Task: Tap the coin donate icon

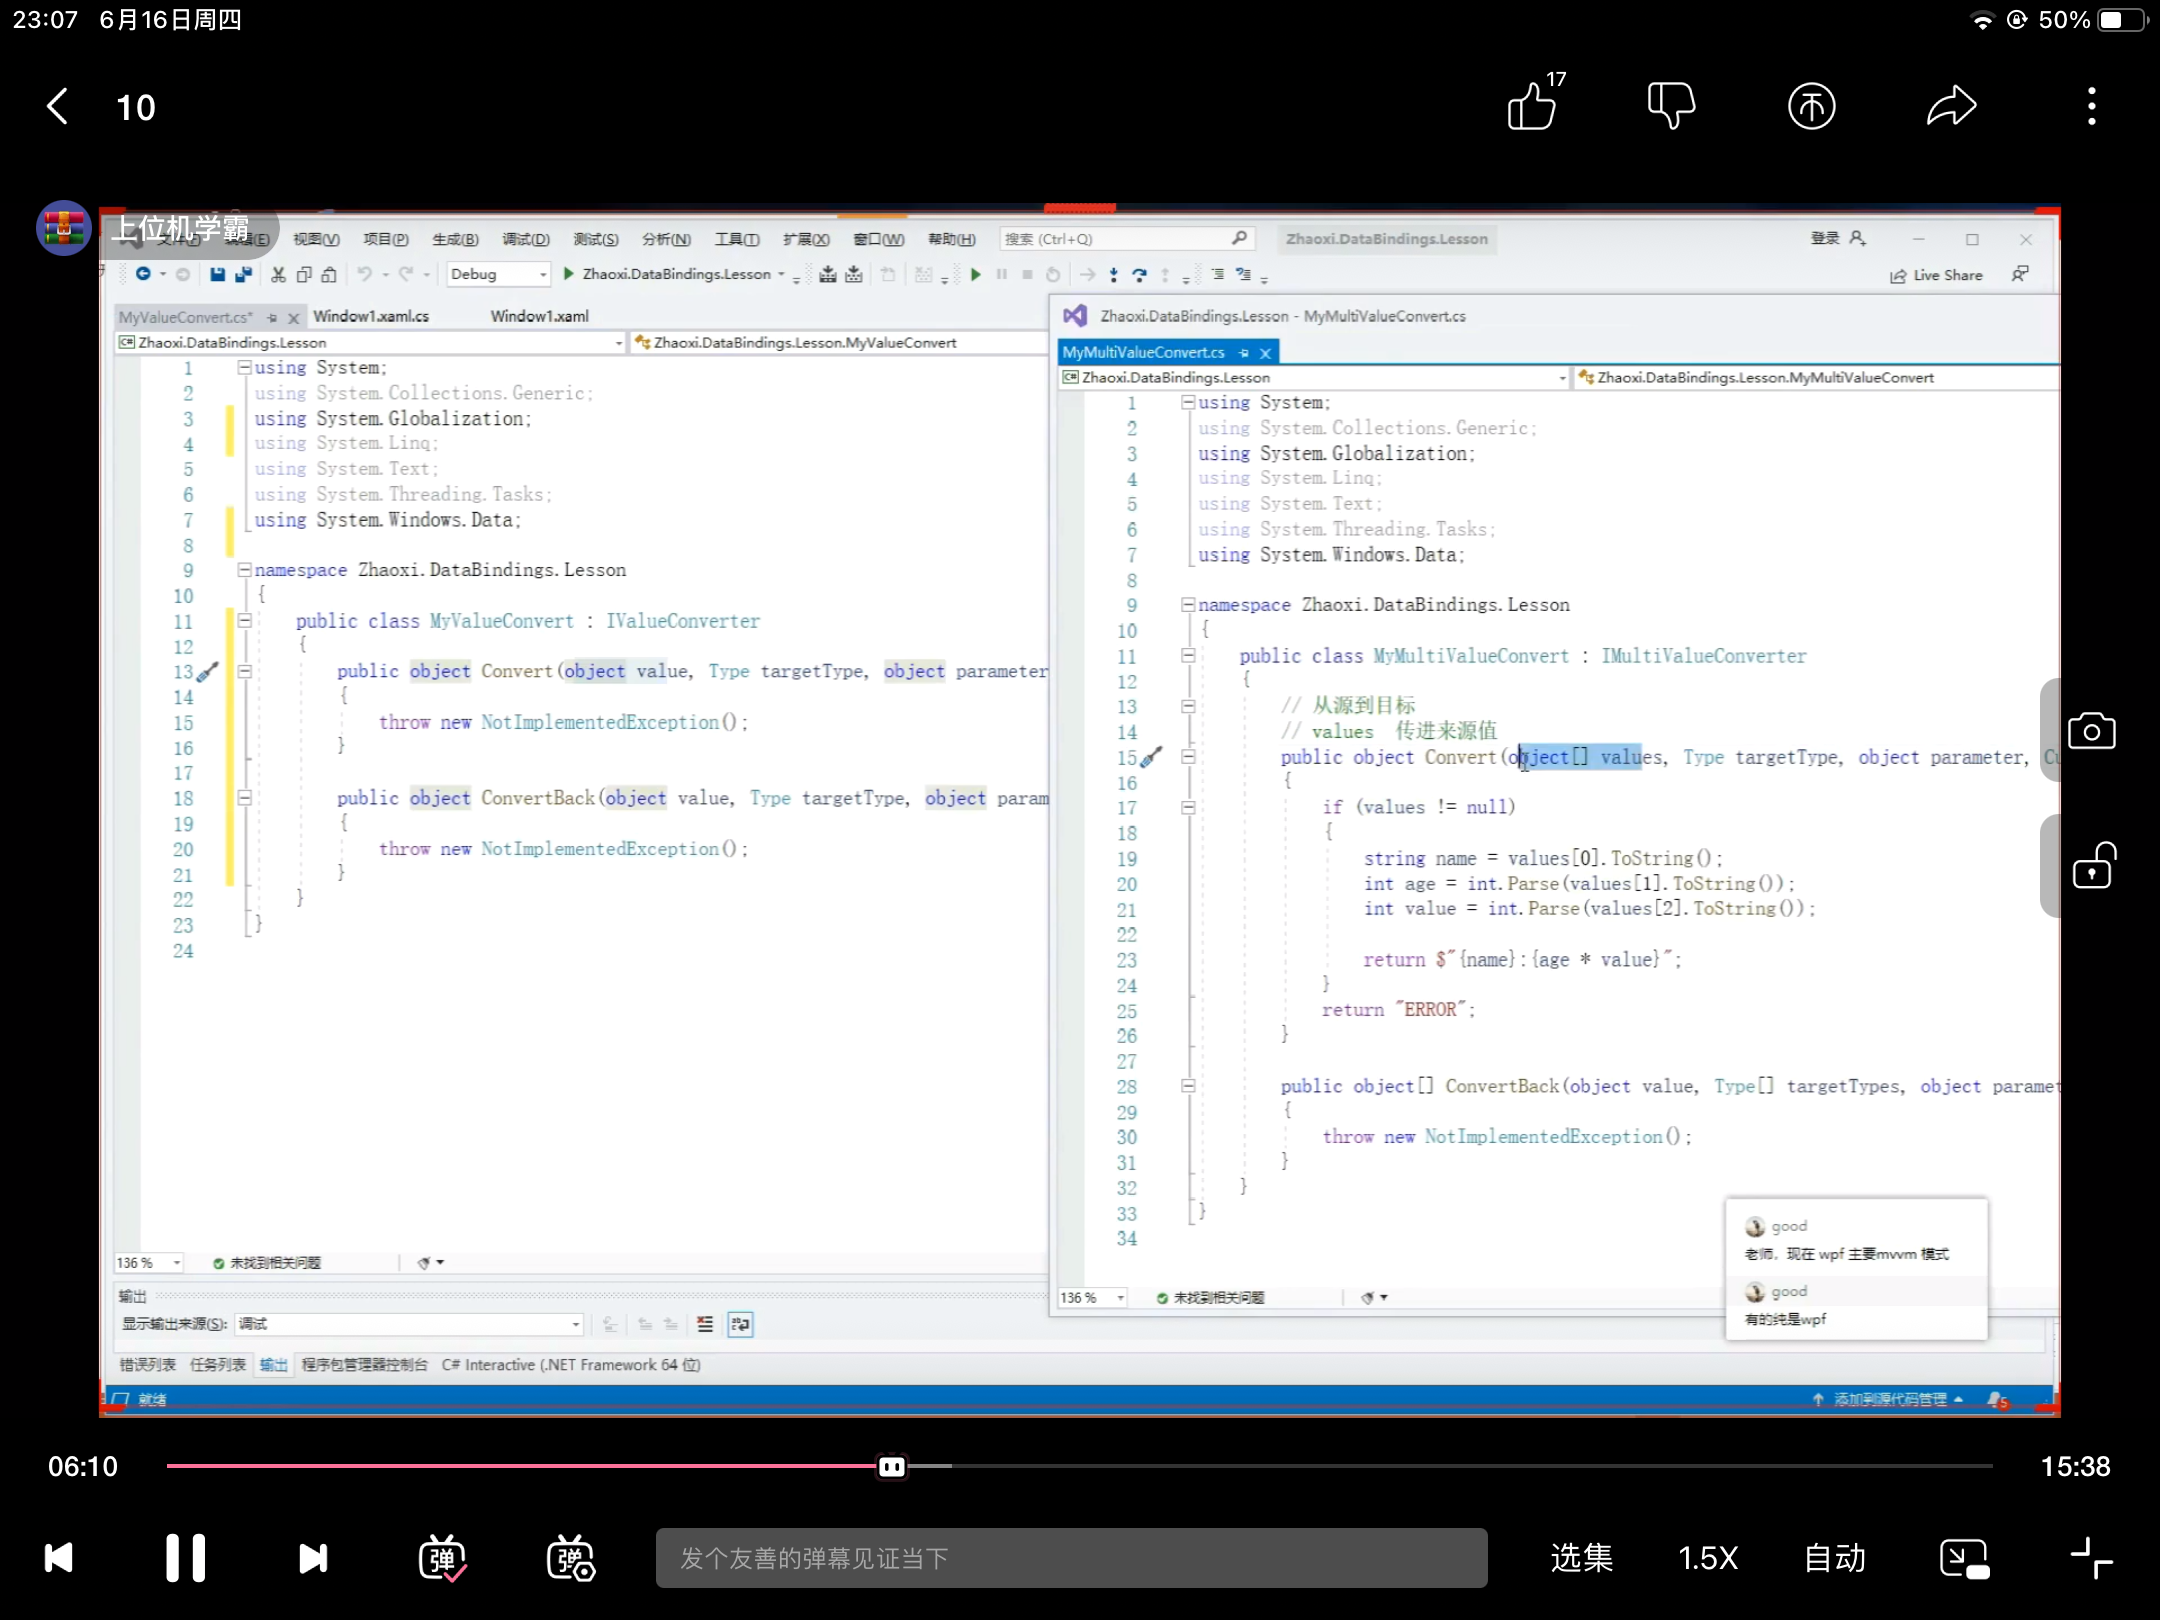Action: 1811,106
